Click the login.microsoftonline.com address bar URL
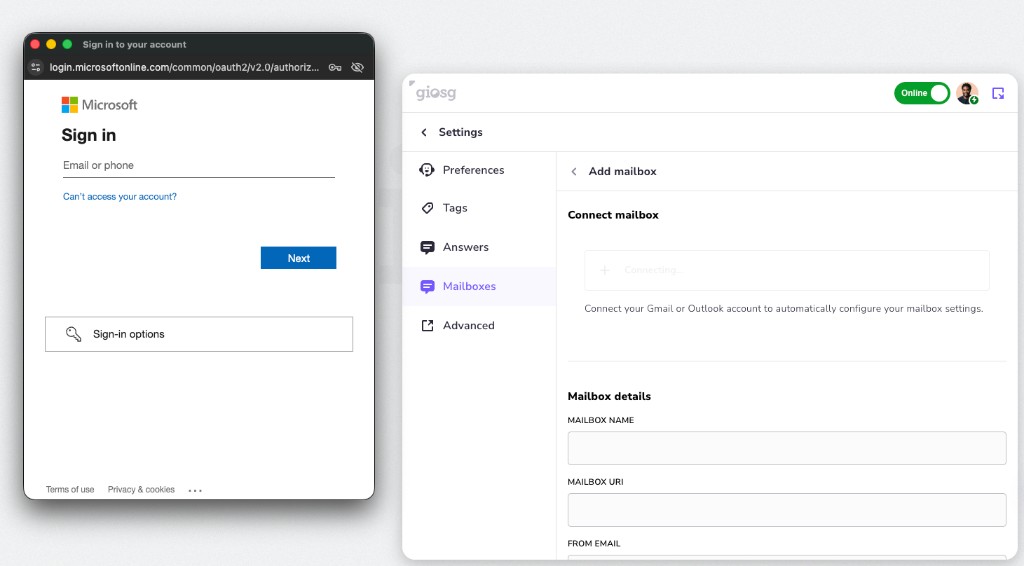 pos(184,67)
